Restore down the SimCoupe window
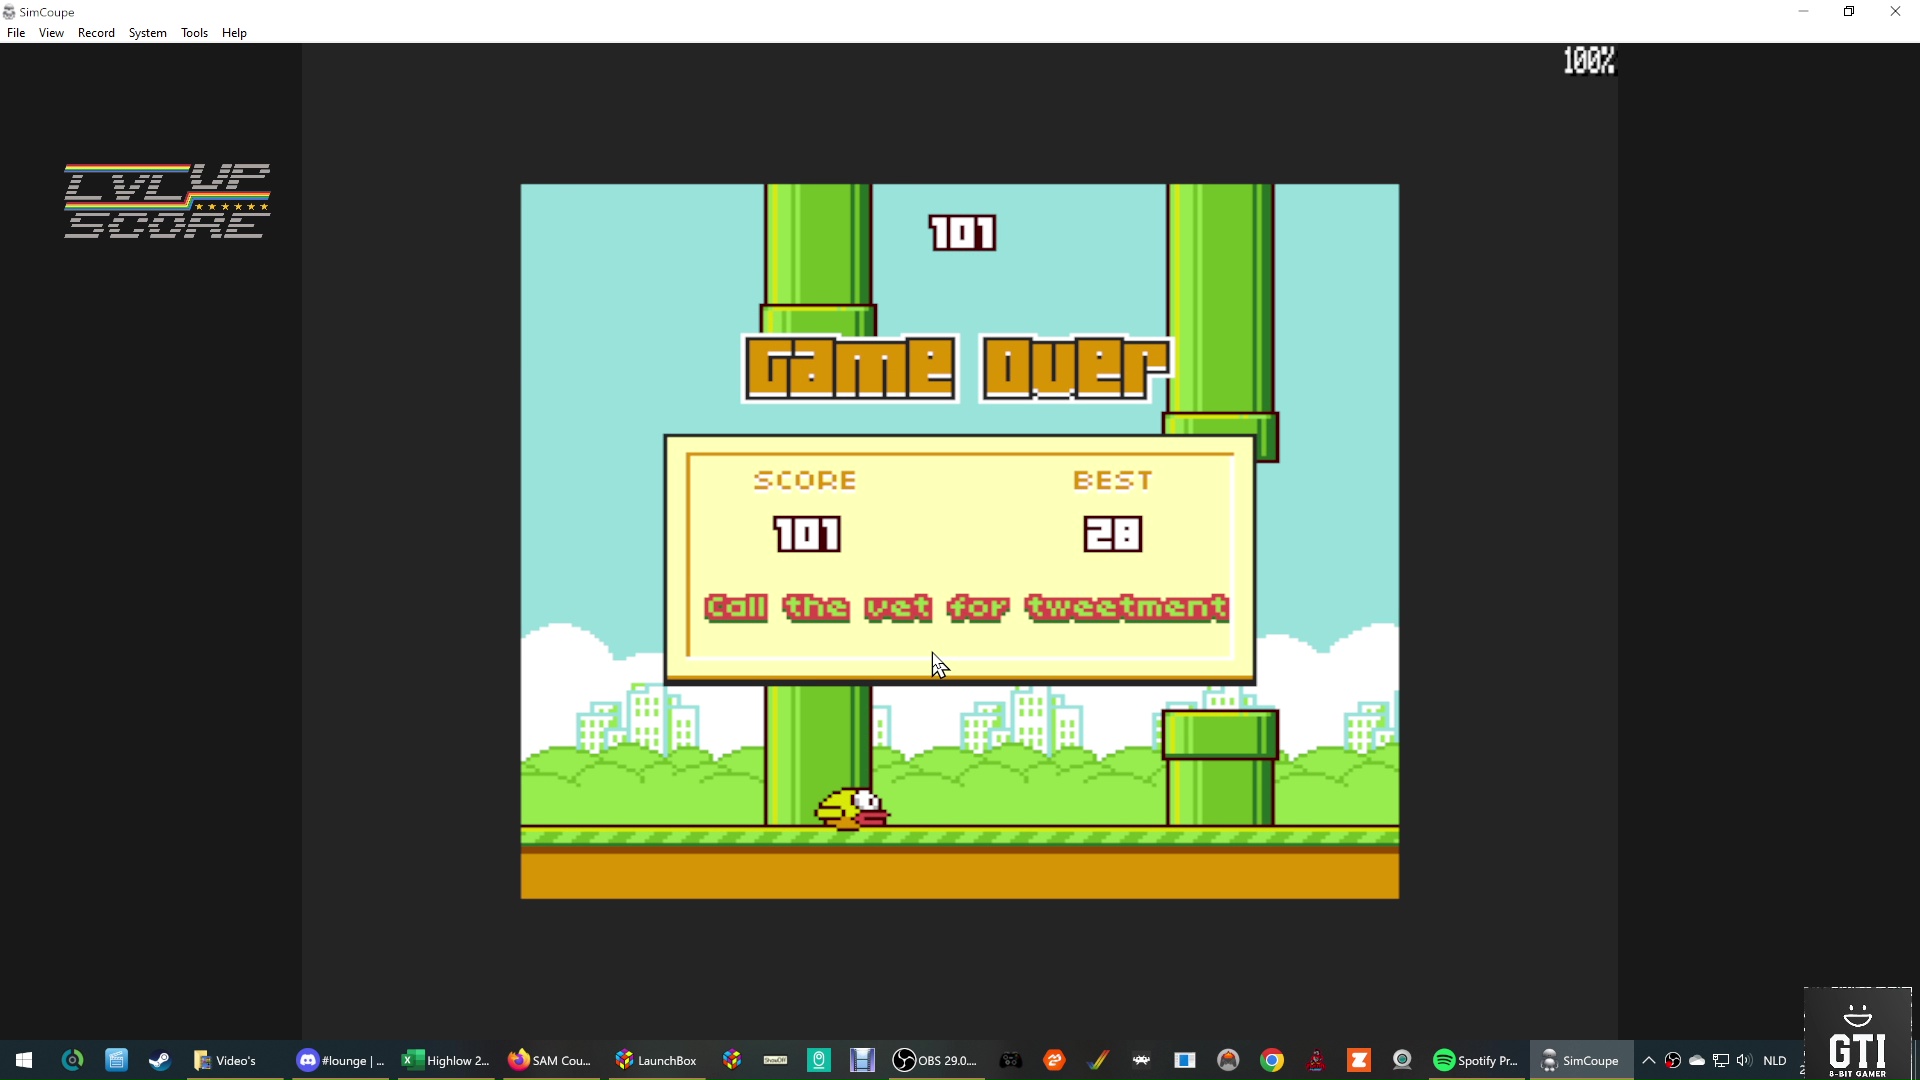This screenshot has height=1080, width=1920. 1849,12
